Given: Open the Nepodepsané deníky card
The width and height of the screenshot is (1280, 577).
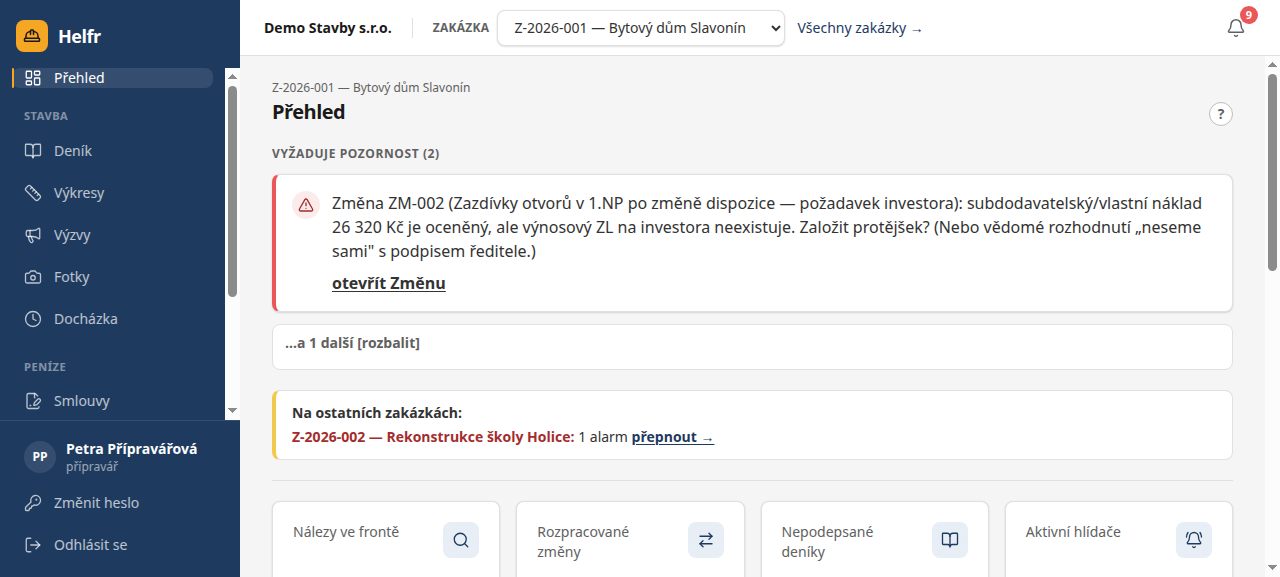Looking at the screenshot, I should 875,539.
